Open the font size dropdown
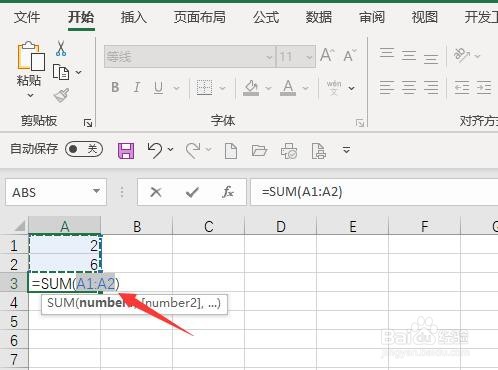Screen dimensions: 498x370 point(309,57)
